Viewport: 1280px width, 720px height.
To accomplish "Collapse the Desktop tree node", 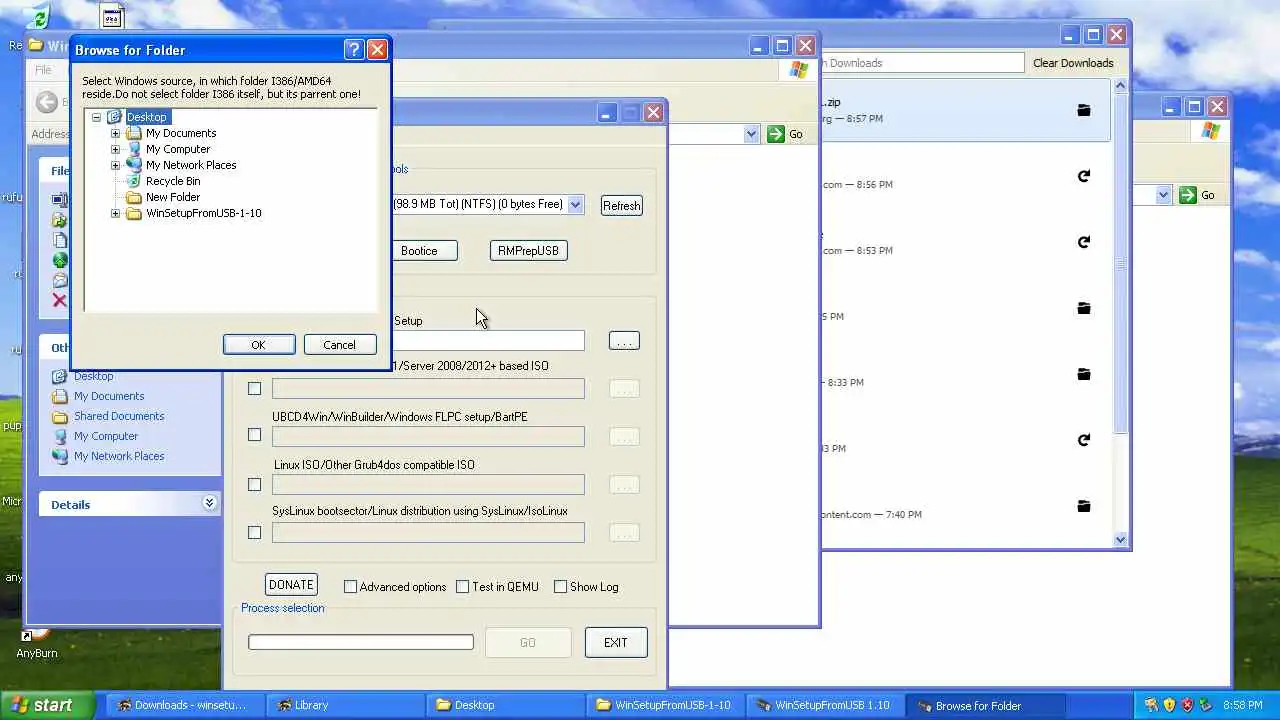I will coord(96,117).
